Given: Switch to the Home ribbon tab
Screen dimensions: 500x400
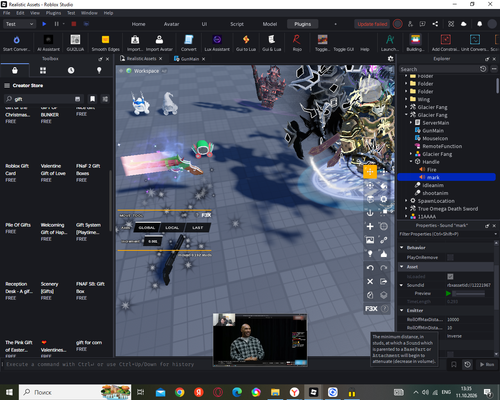Looking at the screenshot, I should (138, 24).
